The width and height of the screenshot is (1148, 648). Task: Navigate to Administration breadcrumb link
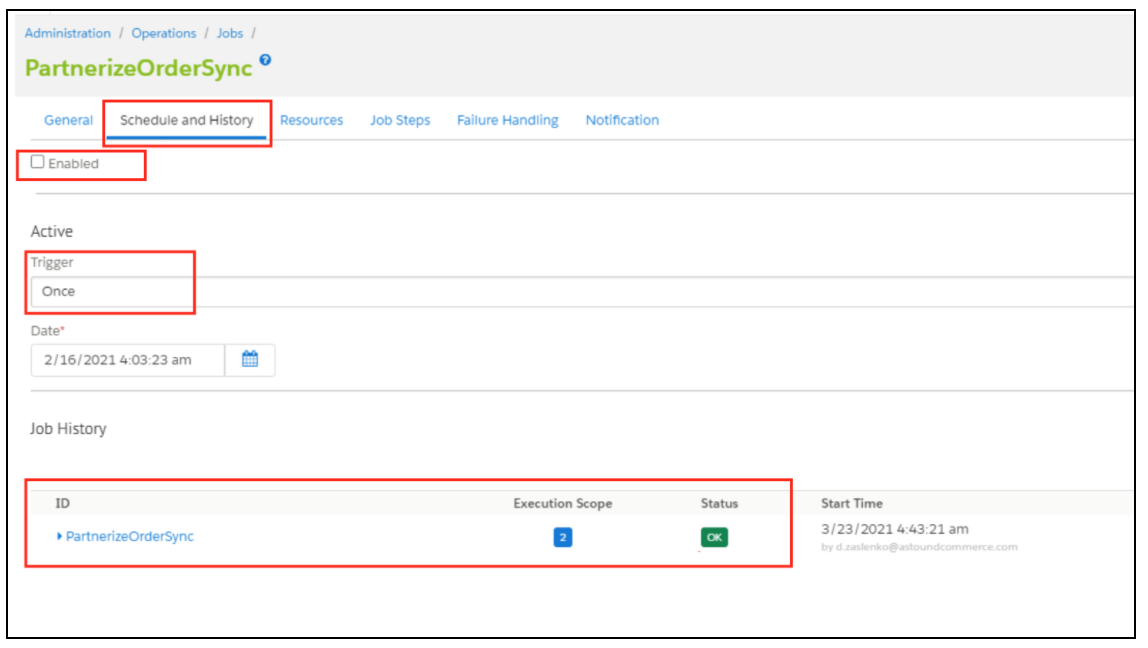click(67, 33)
